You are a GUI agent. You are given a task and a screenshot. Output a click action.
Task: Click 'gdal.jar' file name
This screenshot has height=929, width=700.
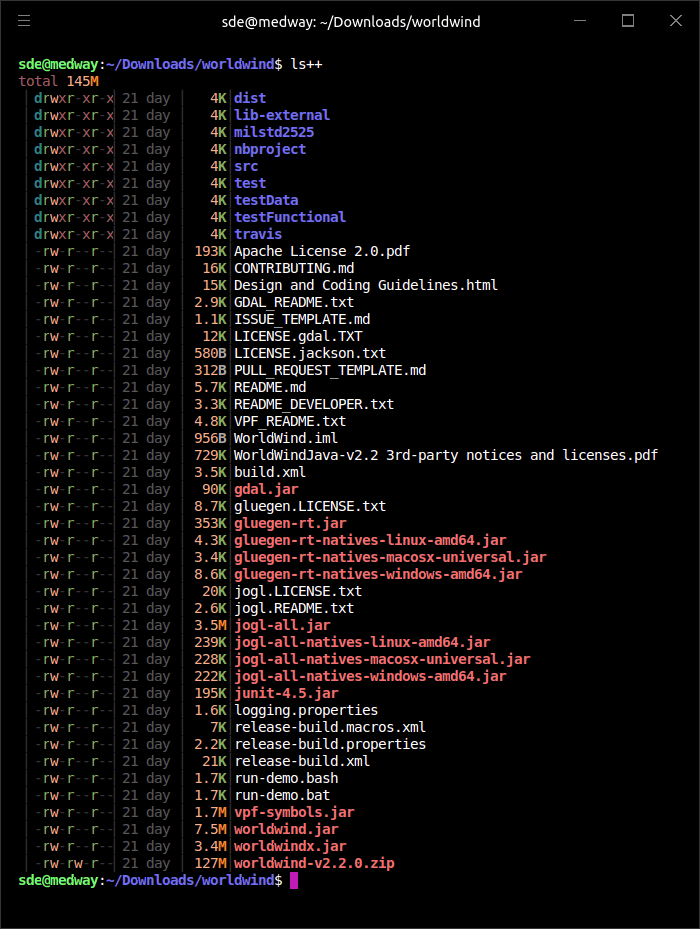coord(266,489)
